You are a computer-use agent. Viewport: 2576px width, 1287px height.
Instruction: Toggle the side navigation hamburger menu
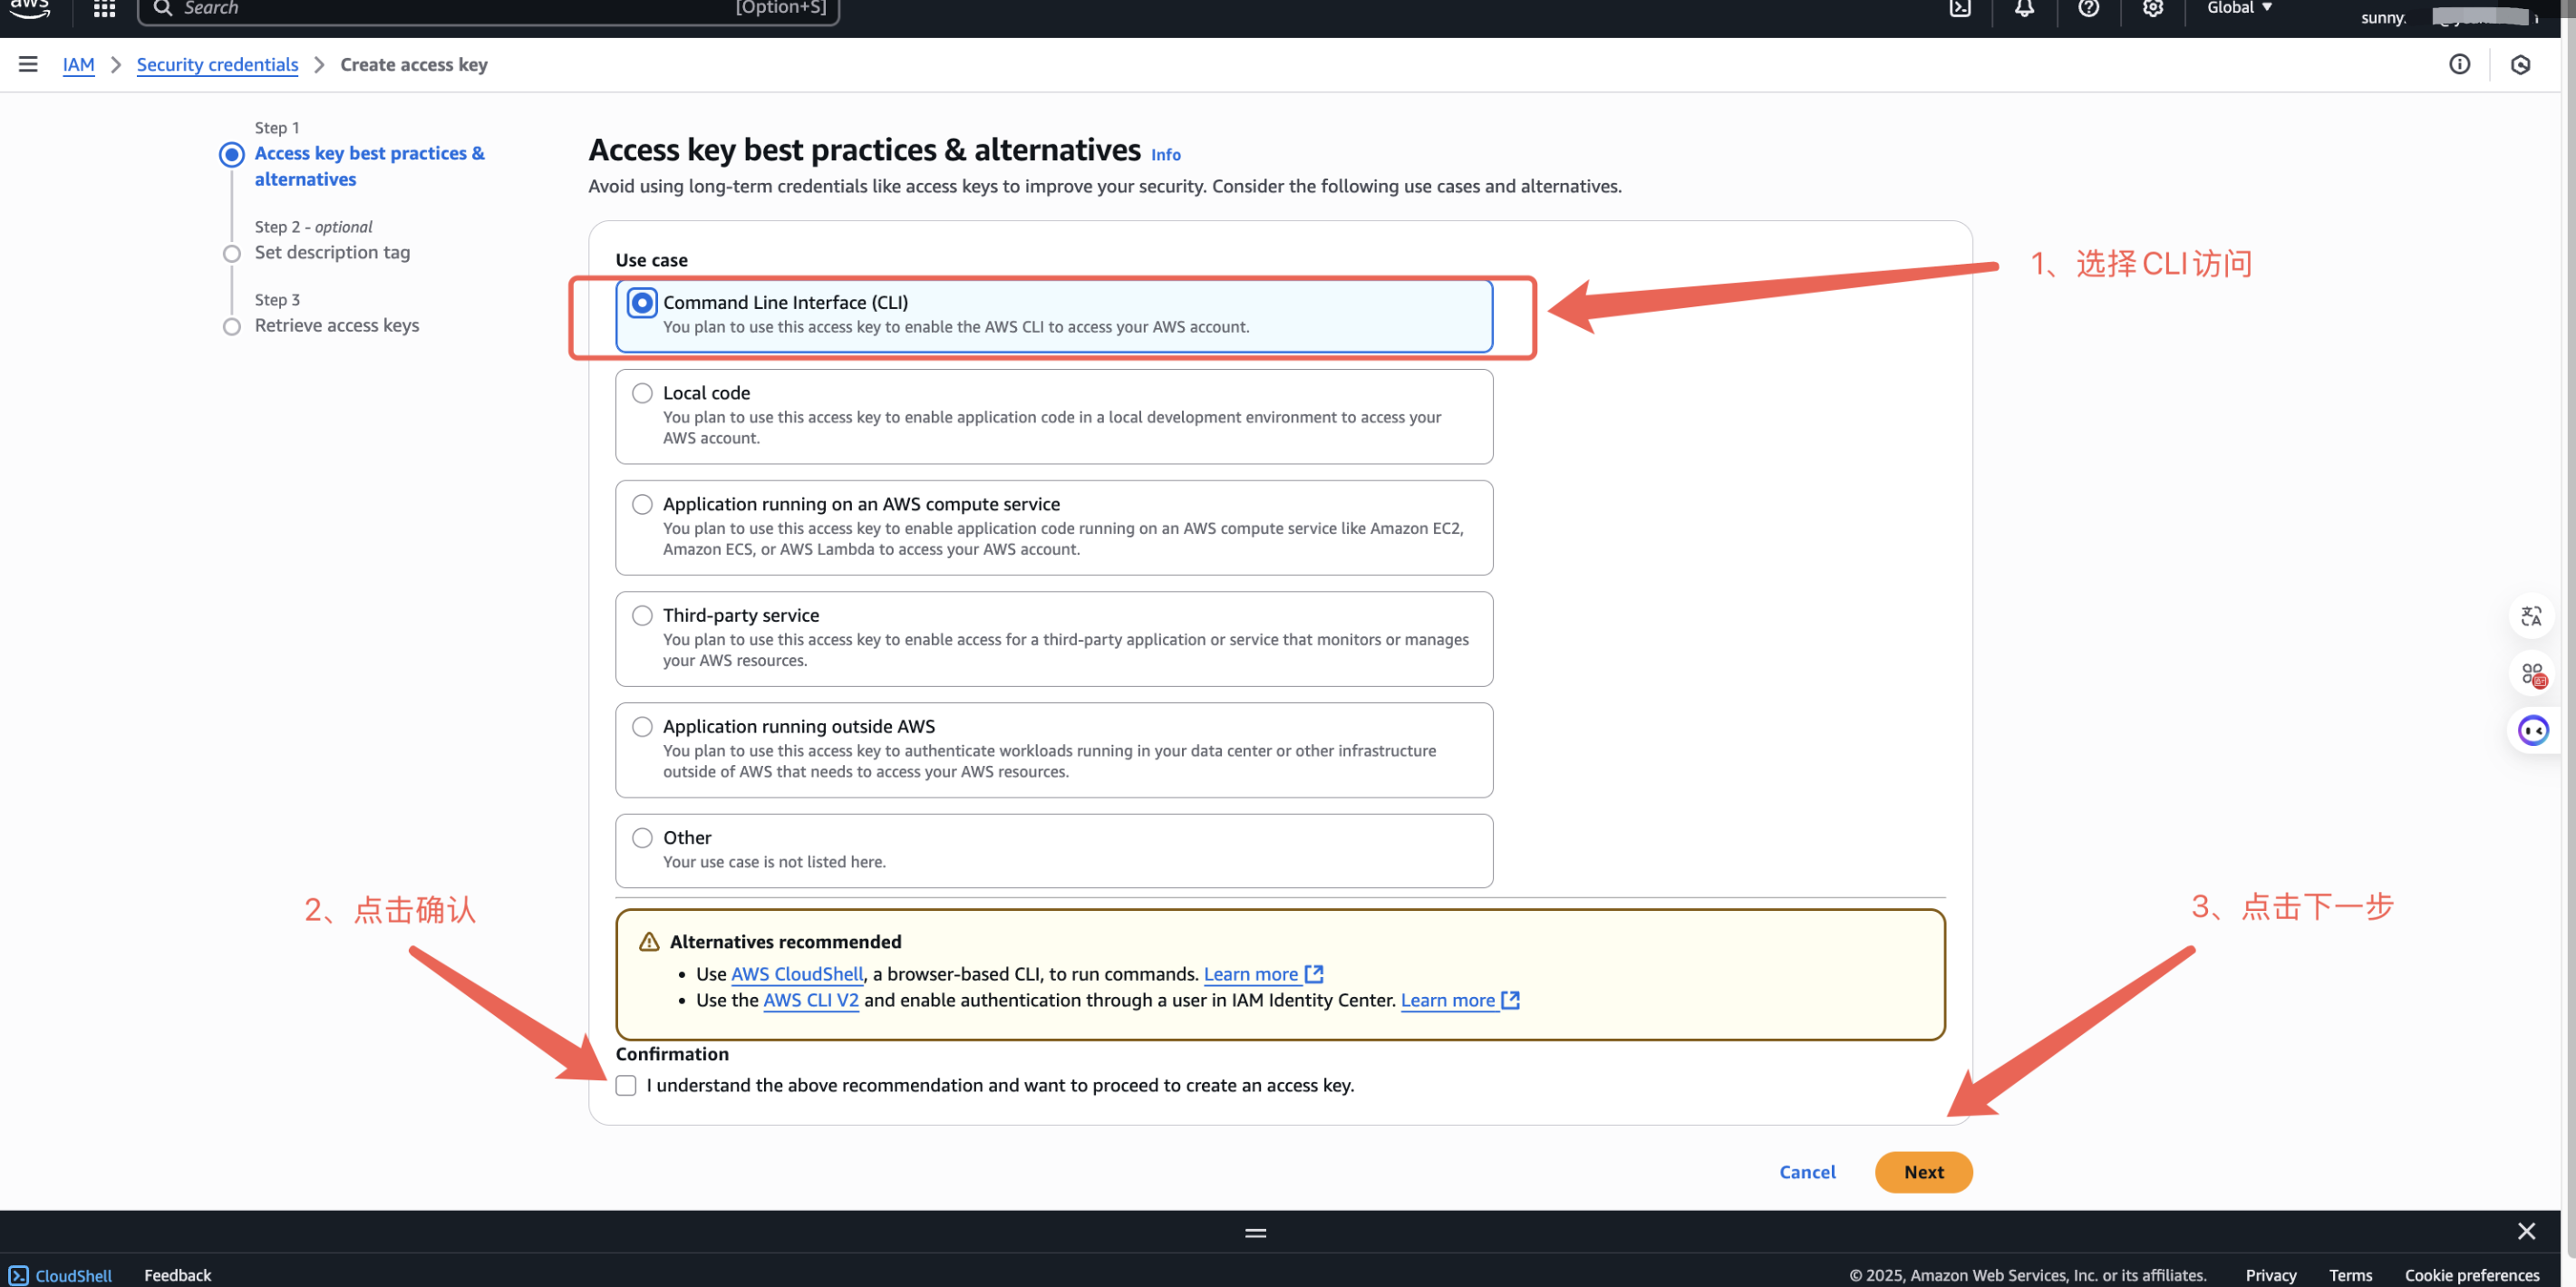(x=28, y=65)
